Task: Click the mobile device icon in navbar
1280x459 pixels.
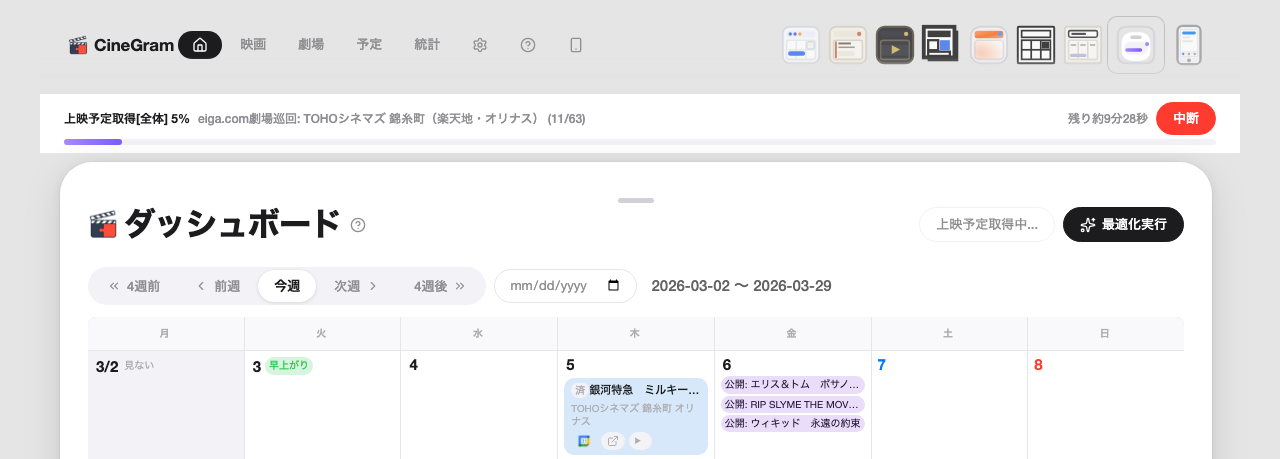Action: [576, 45]
